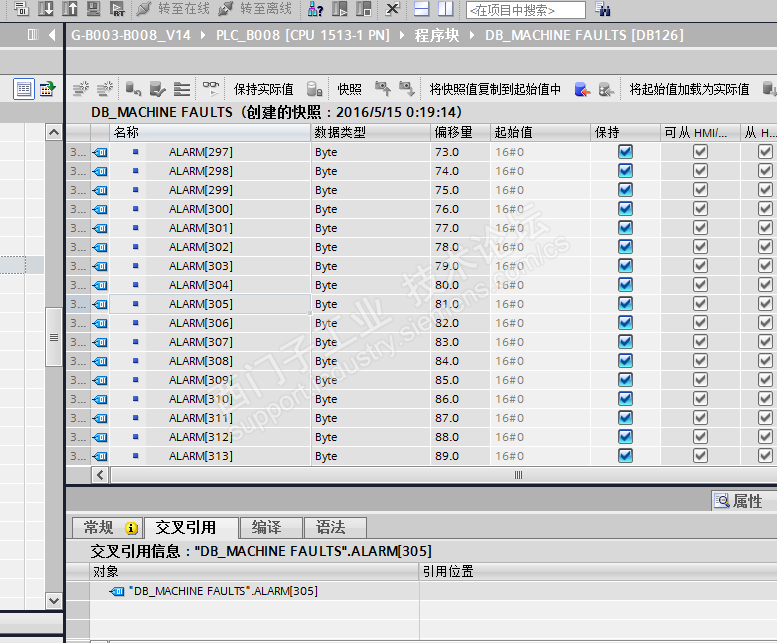777x643 pixels.
Task: Click 将起始值加载为实际值 button
Action: pyautogui.click(x=689, y=89)
